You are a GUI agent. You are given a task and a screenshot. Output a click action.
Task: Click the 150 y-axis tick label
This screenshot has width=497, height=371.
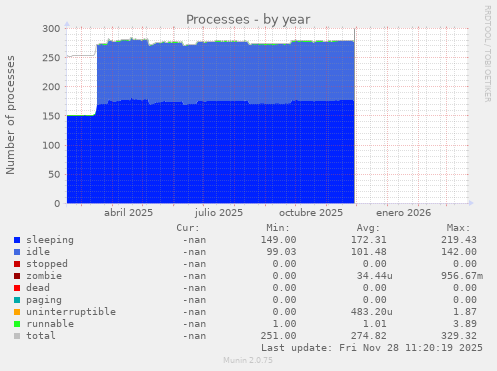(x=51, y=116)
